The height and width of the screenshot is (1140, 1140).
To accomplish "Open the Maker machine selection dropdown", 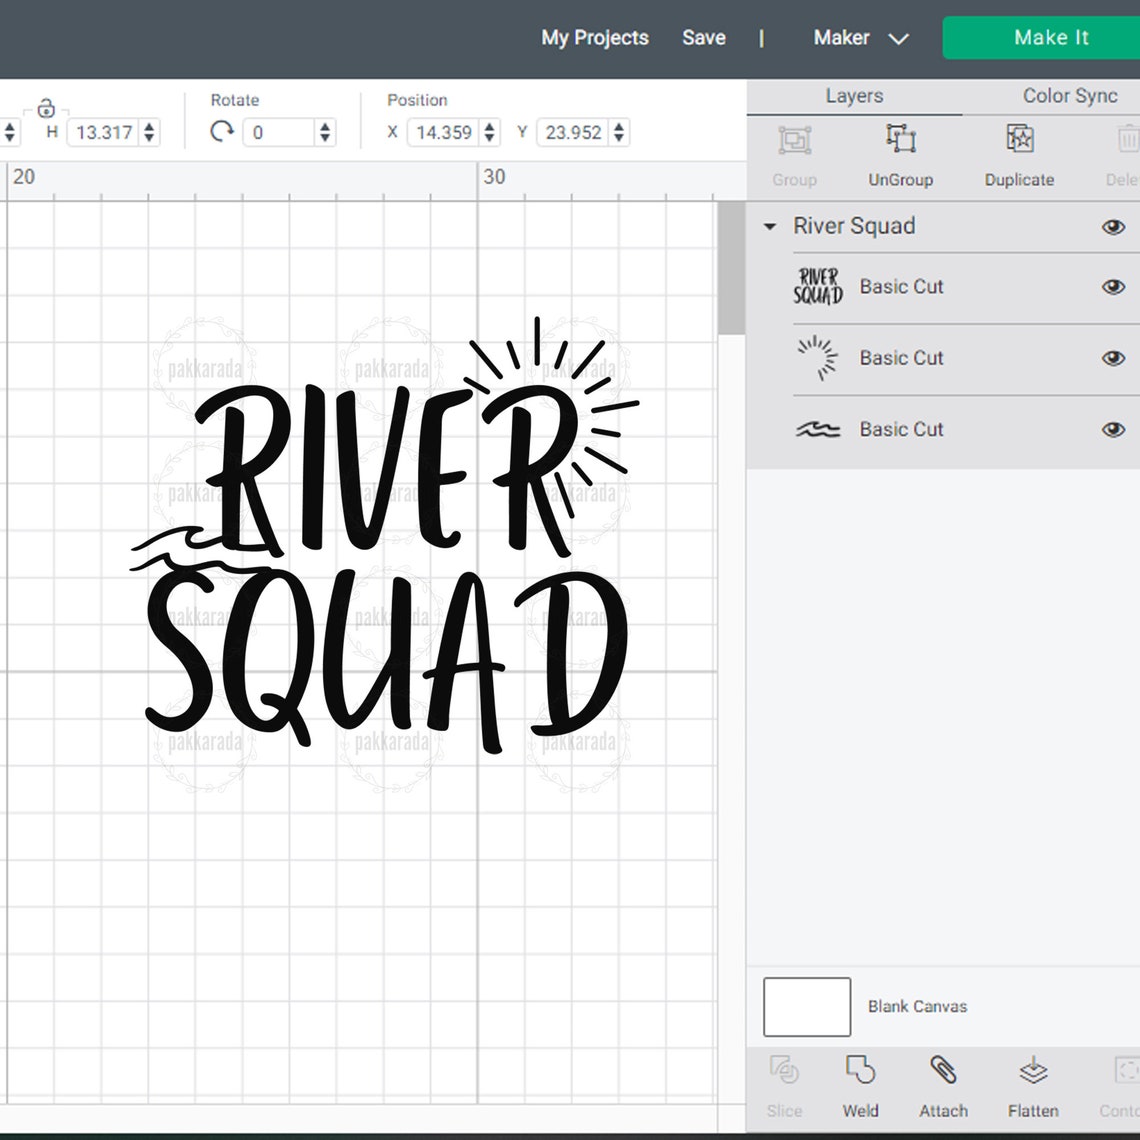I will pyautogui.click(x=861, y=37).
